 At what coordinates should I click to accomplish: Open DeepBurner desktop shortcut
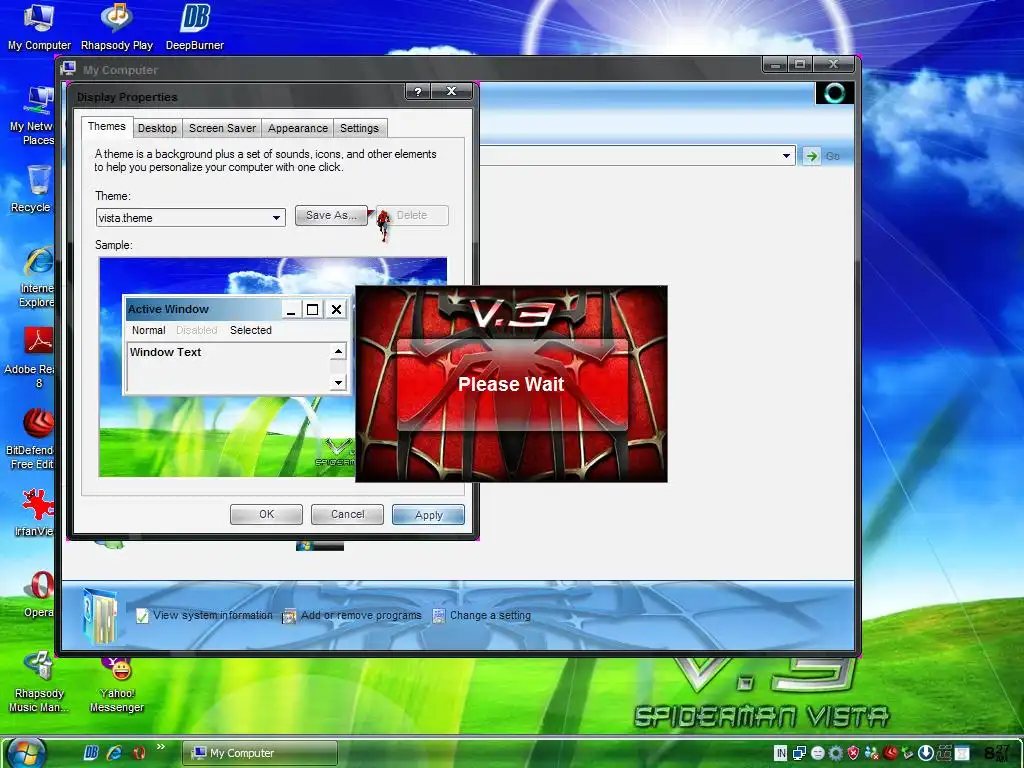195,26
